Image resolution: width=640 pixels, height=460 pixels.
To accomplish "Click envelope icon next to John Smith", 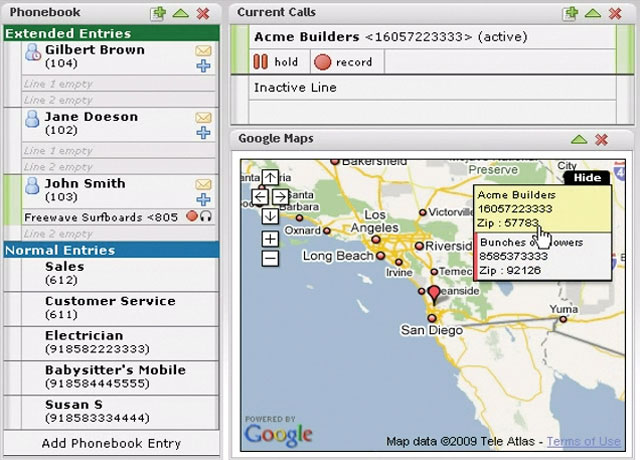I will (x=203, y=184).
